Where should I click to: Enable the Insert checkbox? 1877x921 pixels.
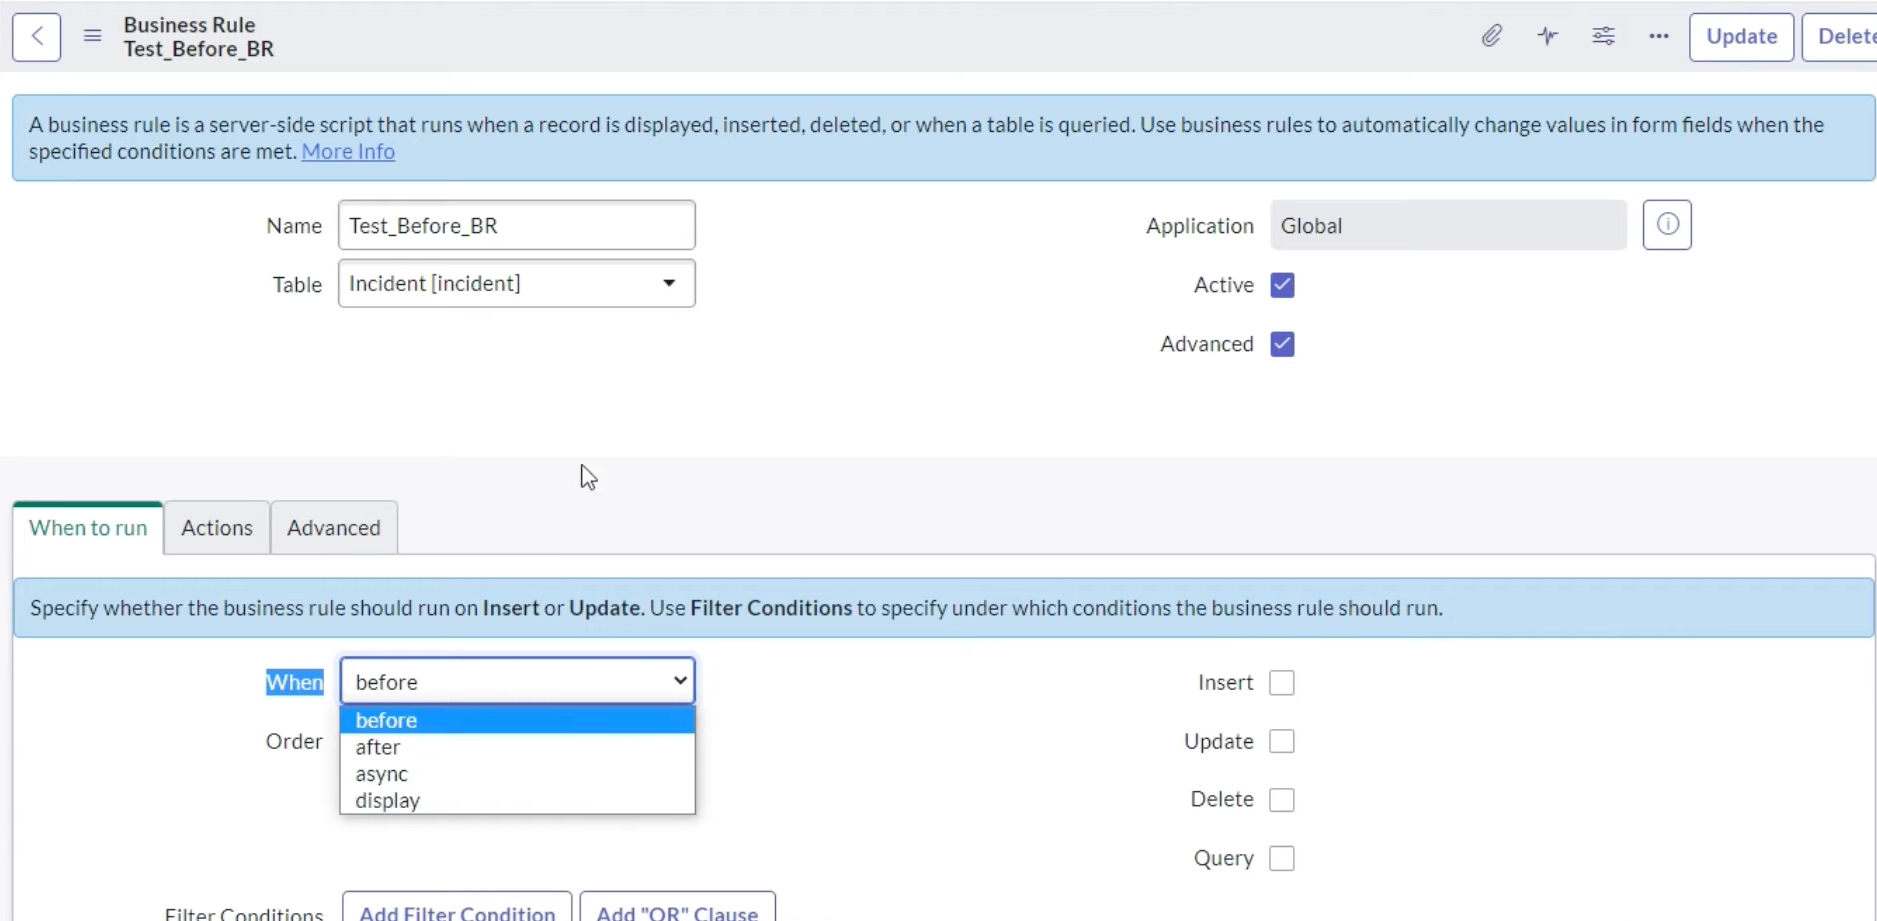pyautogui.click(x=1281, y=682)
